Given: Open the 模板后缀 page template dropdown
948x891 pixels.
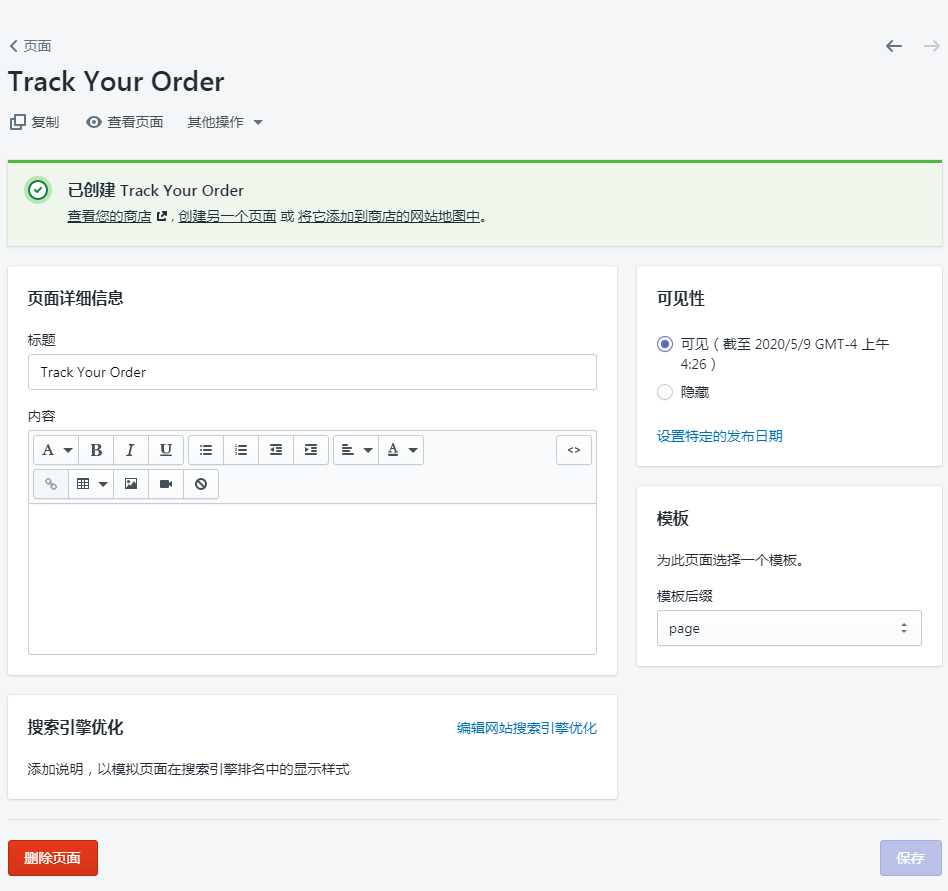Looking at the screenshot, I should 789,628.
